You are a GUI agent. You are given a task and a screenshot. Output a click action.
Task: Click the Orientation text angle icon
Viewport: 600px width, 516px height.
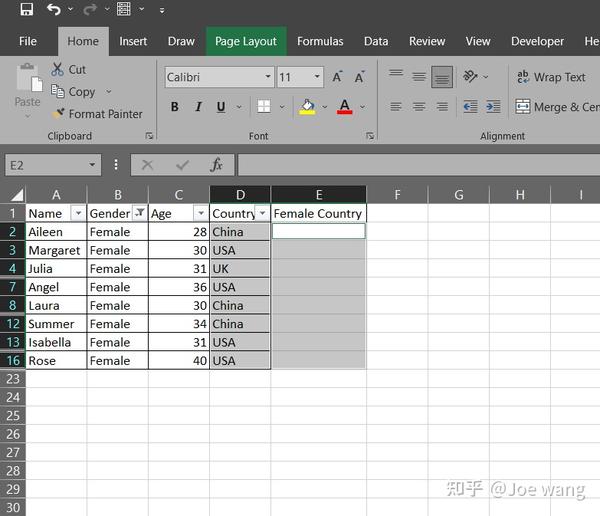470,76
